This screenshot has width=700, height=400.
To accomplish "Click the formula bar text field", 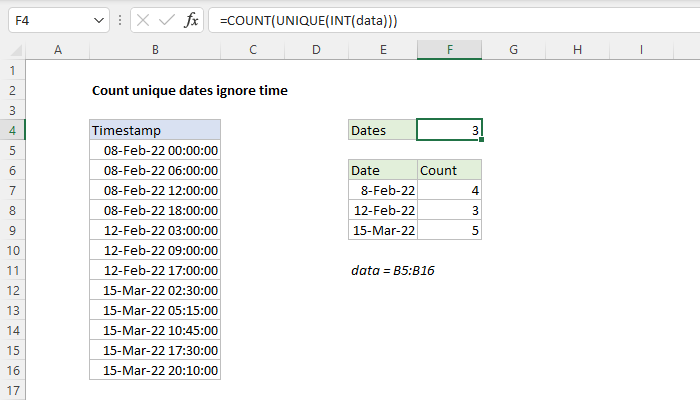I will click(450, 20).
